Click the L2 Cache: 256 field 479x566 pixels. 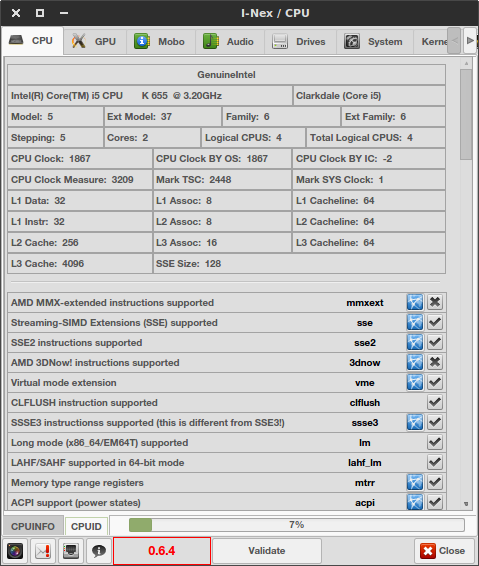(80, 243)
